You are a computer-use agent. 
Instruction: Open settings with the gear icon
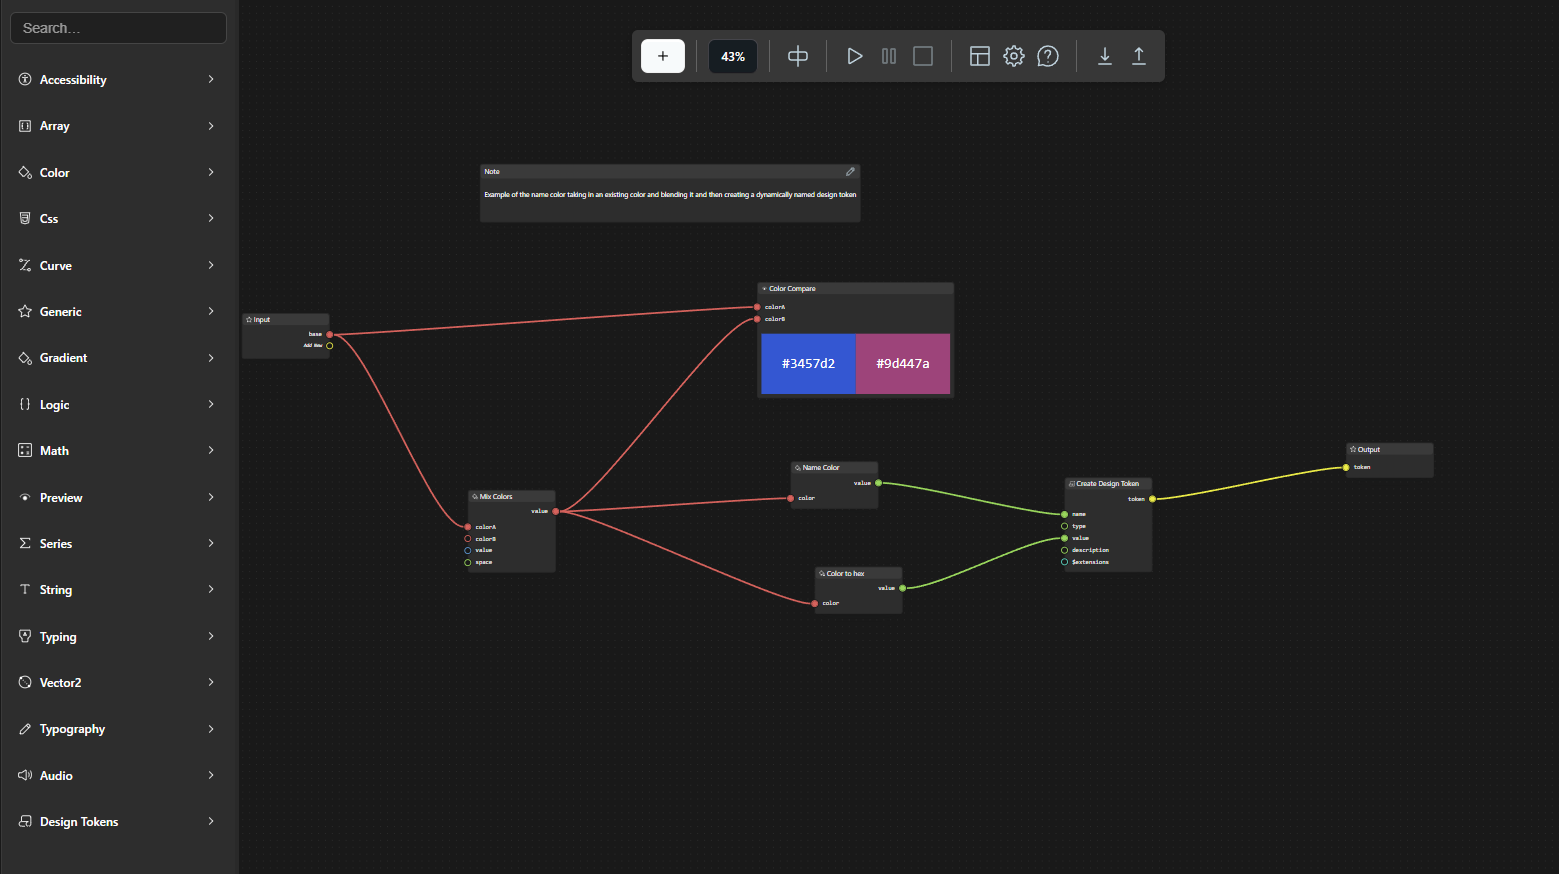tap(1013, 56)
